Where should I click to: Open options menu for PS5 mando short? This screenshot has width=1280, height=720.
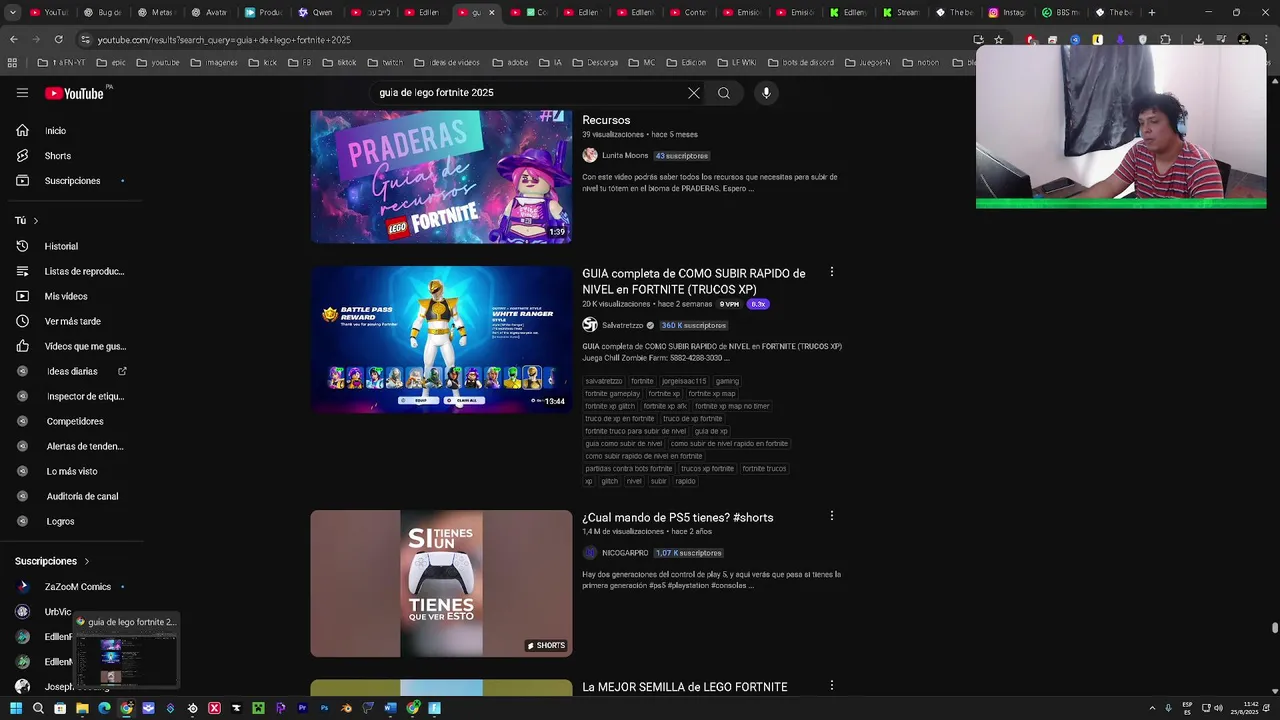pyautogui.click(x=831, y=516)
